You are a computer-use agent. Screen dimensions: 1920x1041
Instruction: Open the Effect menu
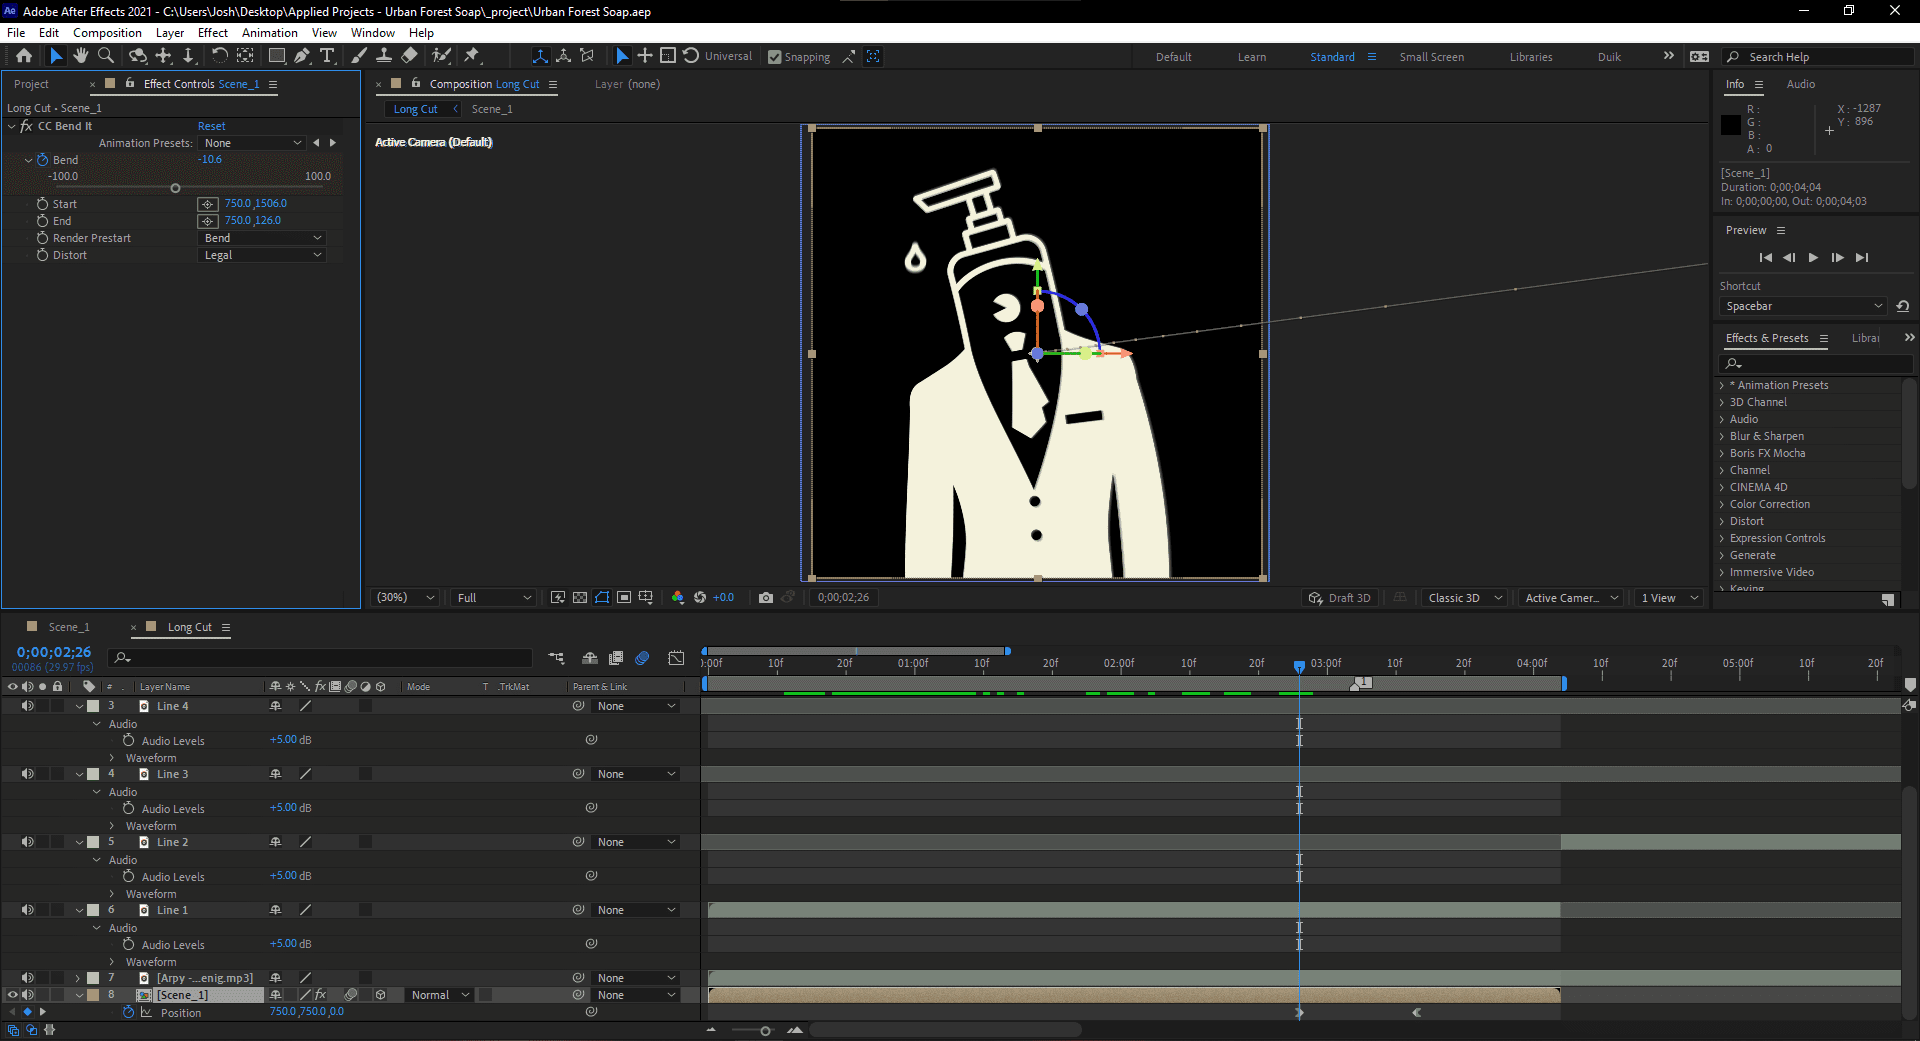point(213,33)
